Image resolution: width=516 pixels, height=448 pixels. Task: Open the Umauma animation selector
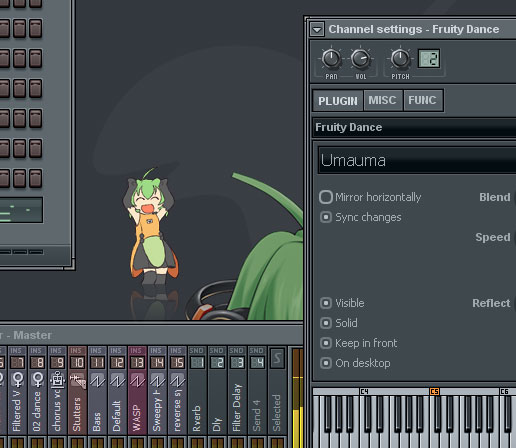417,160
